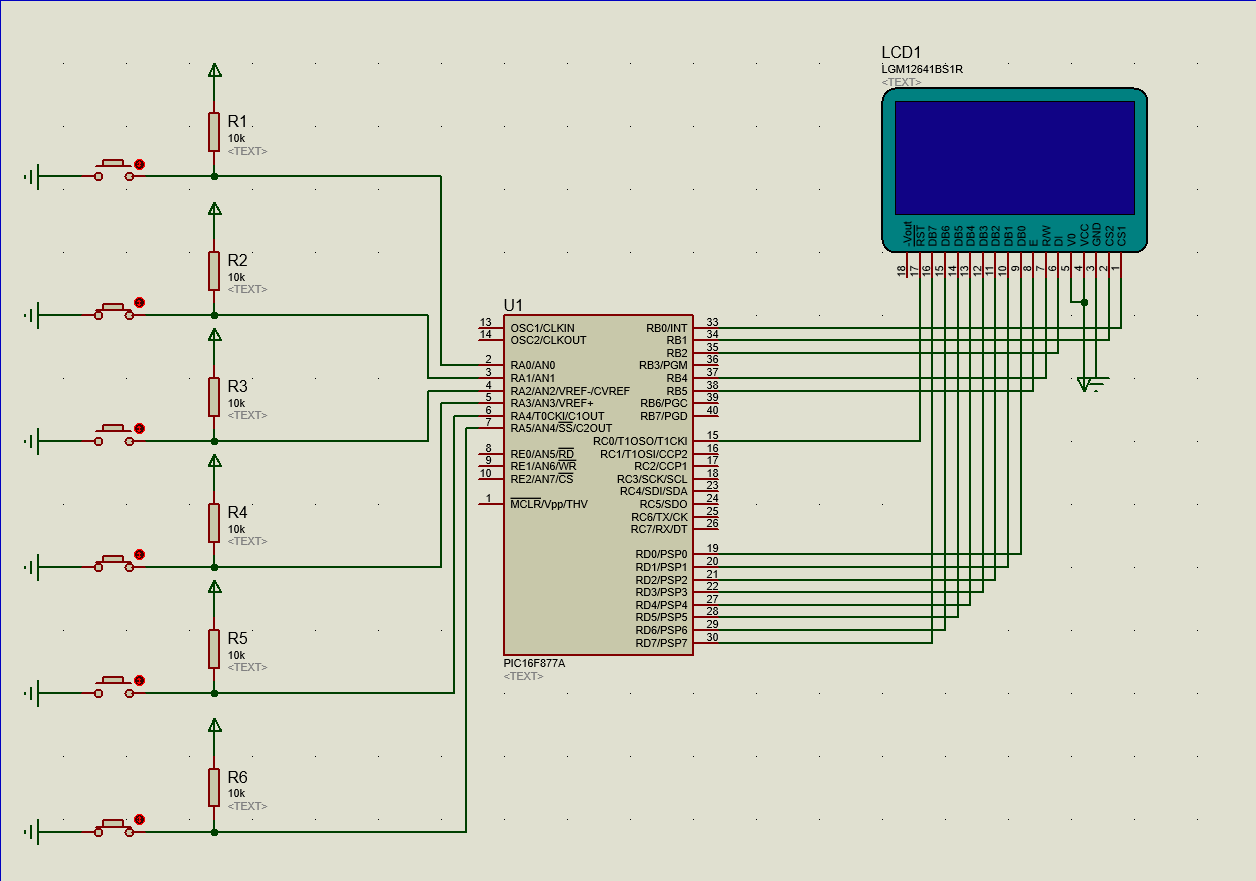The width and height of the screenshot is (1256, 881).
Task: Click the RE0/AN5/RD pin label
Action: coord(541,454)
